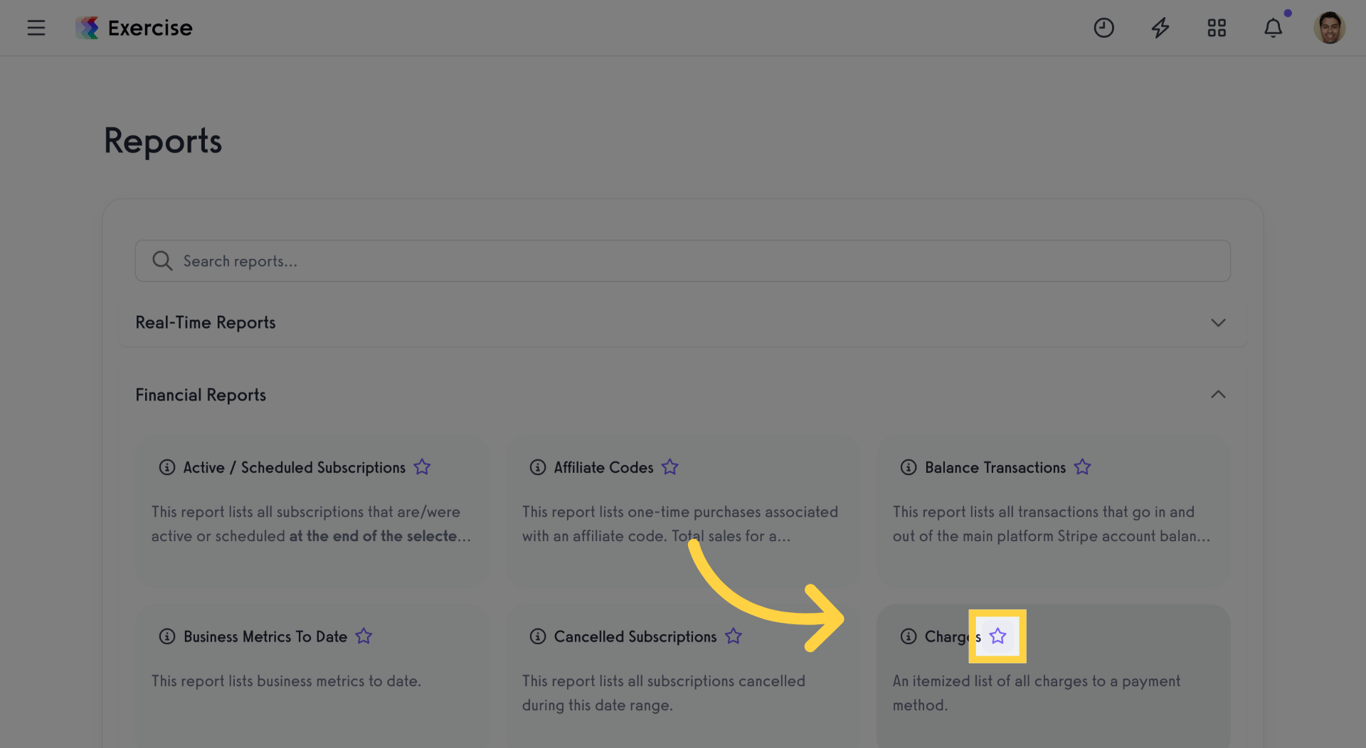Favorite the Charges report star
Viewport: 1366px width, 748px height.
click(x=997, y=636)
